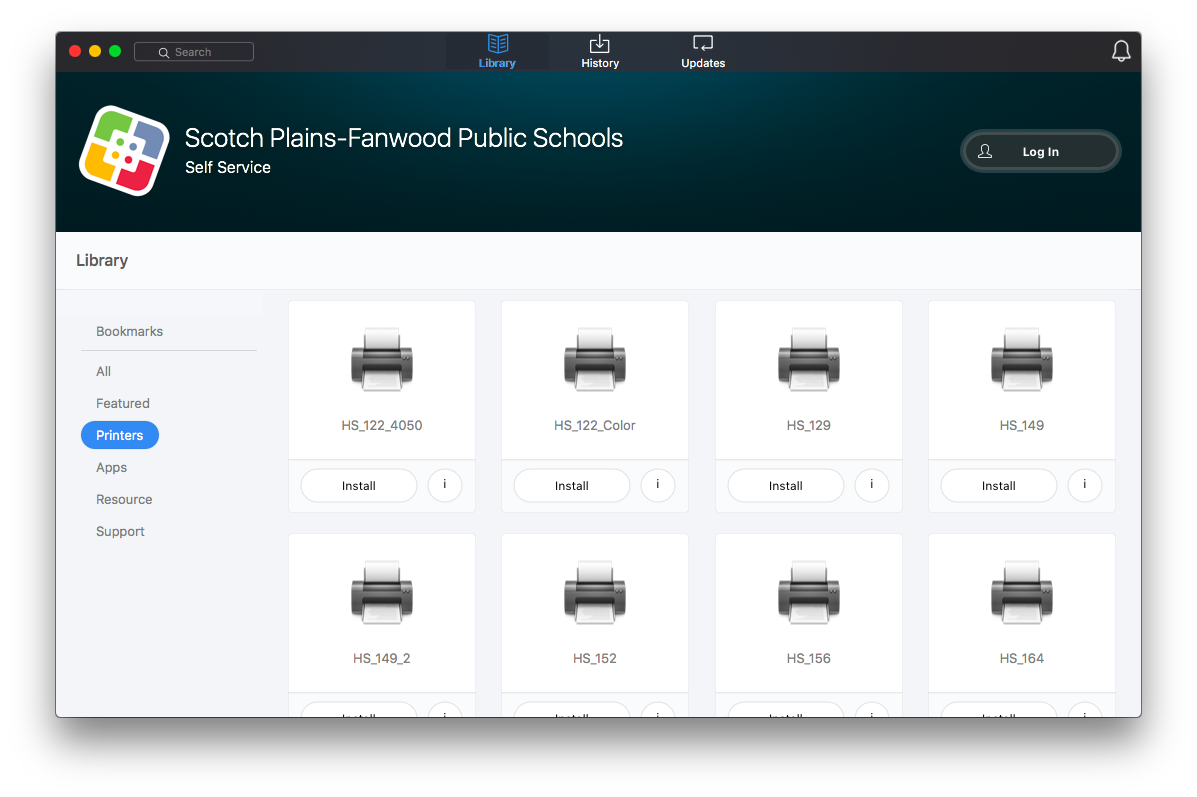The height and width of the screenshot is (797, 1197).
Task: Open the Bookmarks sidebar section
Action: (129, 331)
